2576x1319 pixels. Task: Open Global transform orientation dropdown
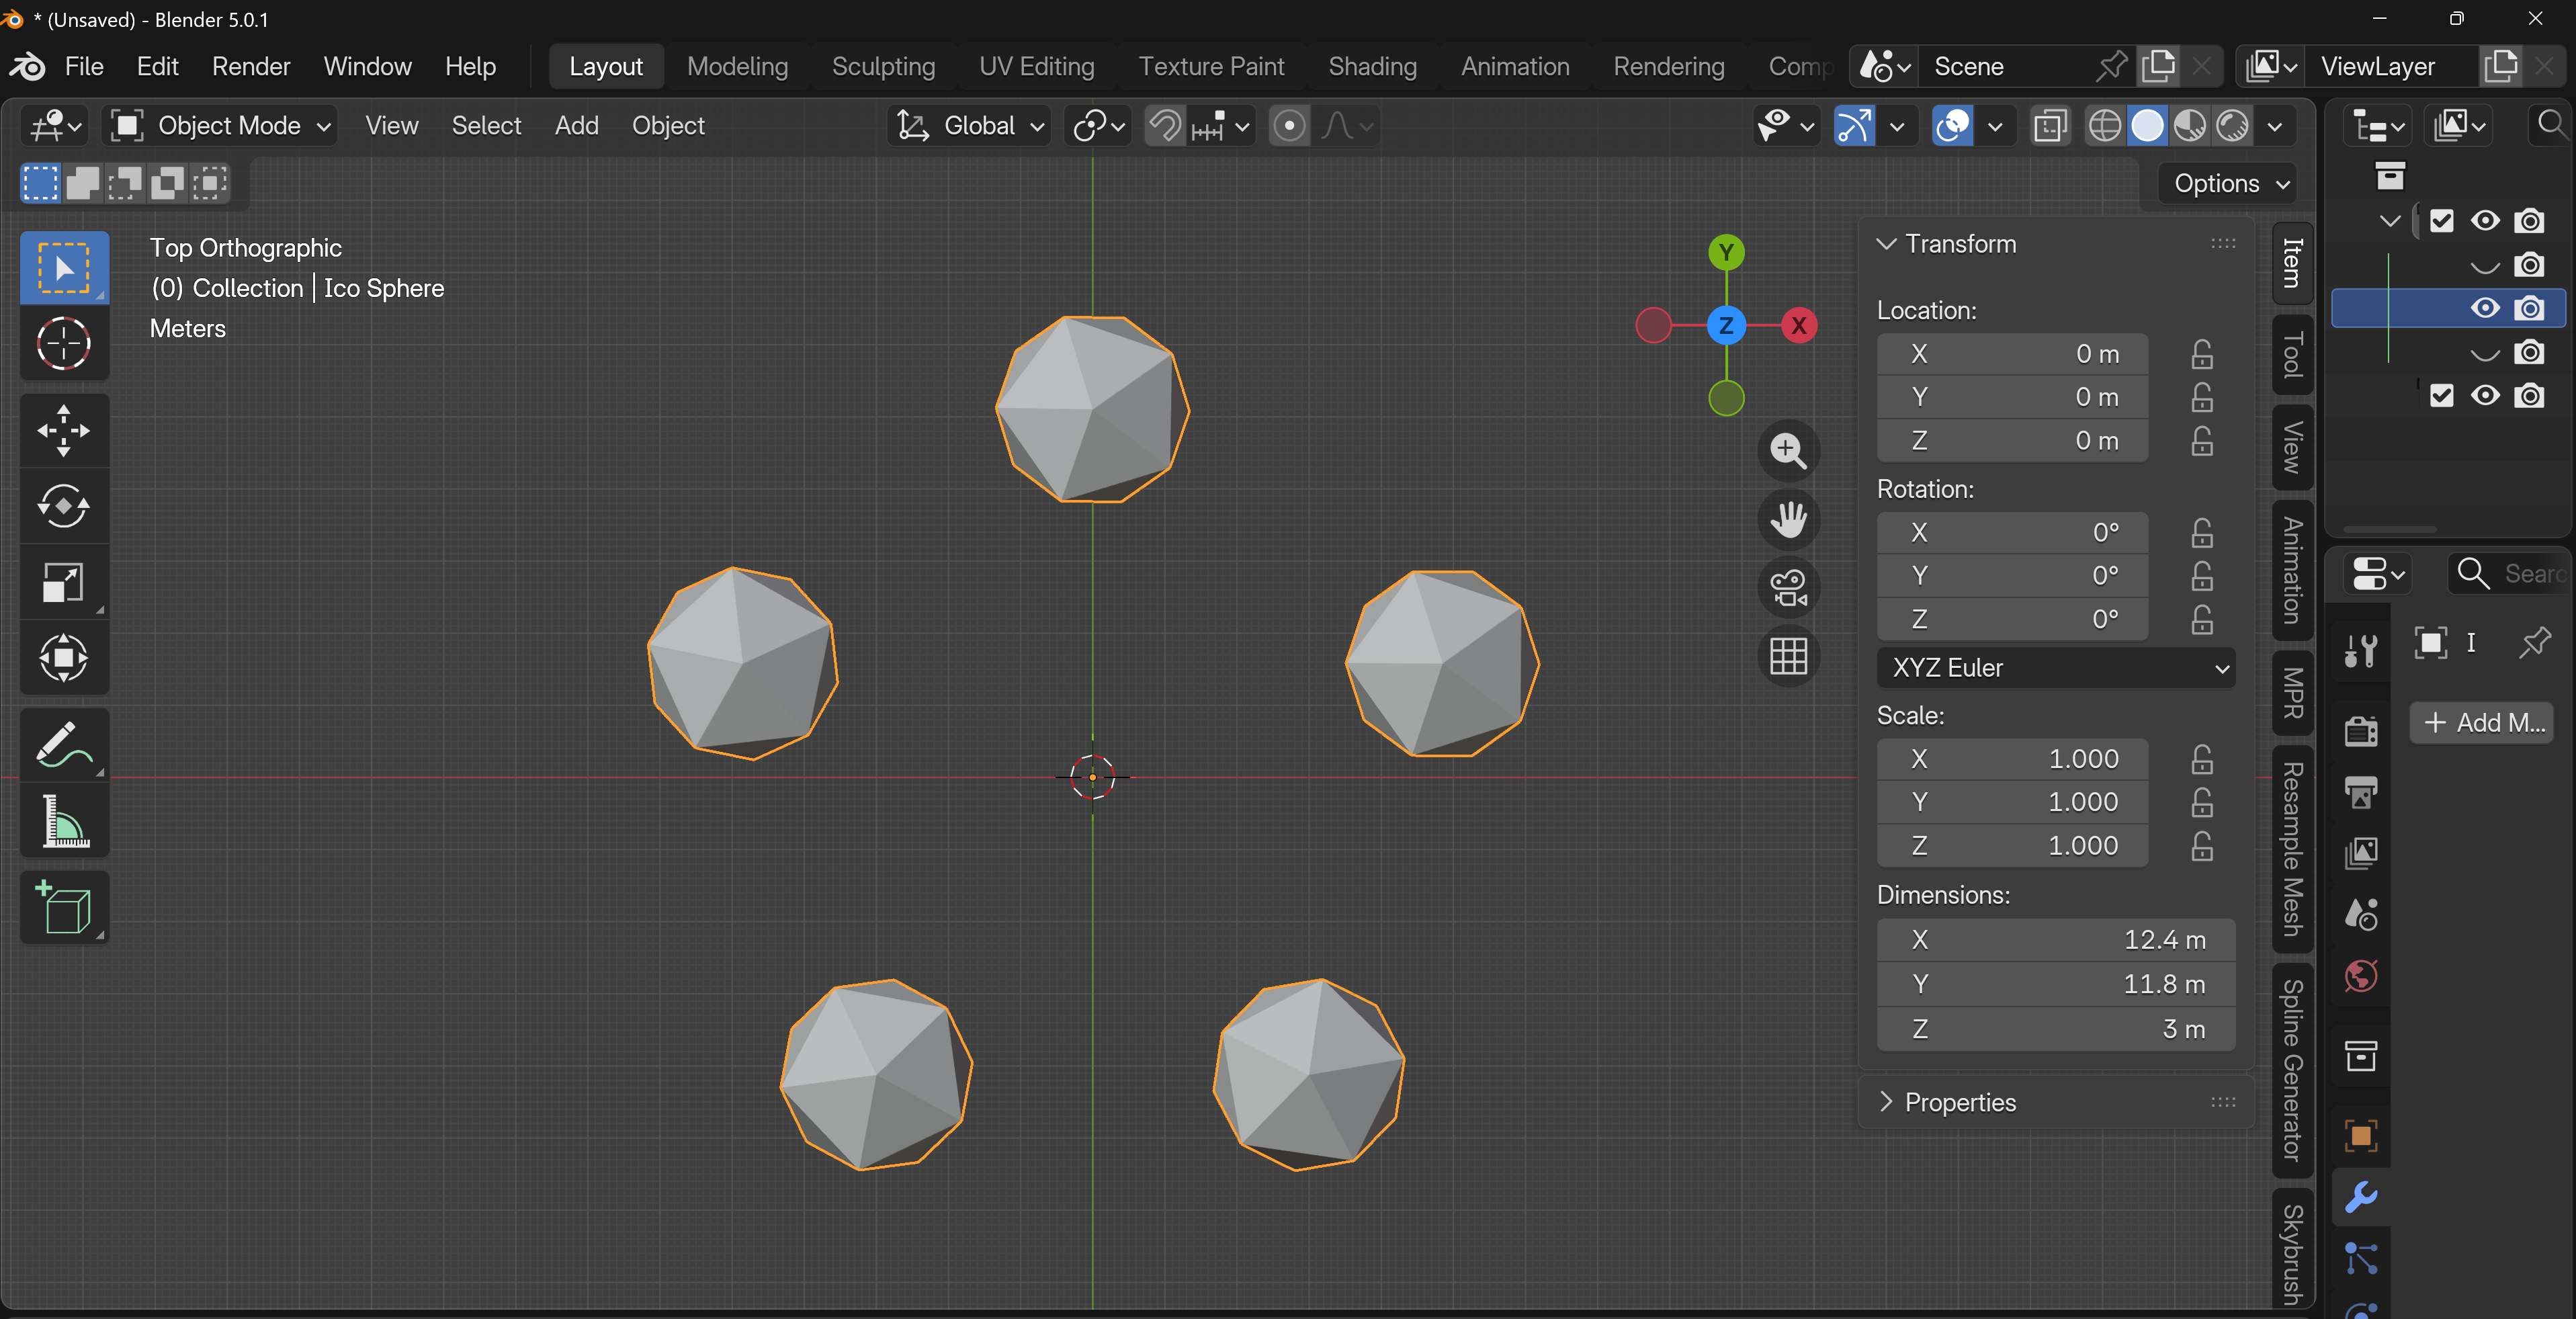click(969, 126)
